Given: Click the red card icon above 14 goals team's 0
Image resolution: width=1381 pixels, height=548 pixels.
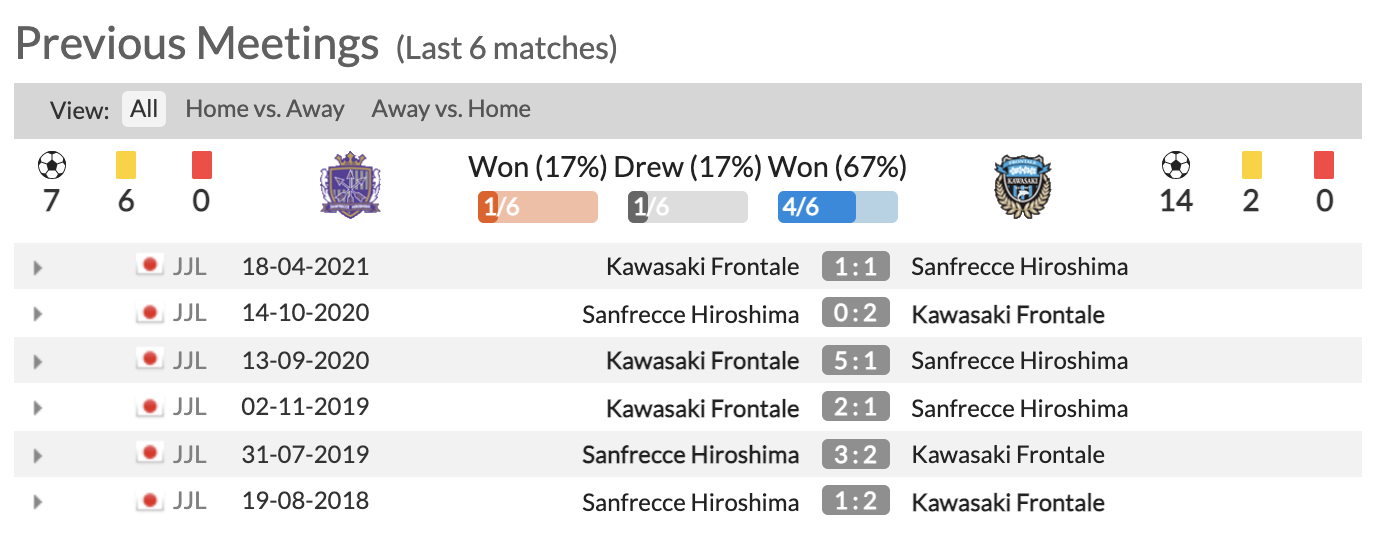Looking at the screenshot, I should (x=1324, y=165).
